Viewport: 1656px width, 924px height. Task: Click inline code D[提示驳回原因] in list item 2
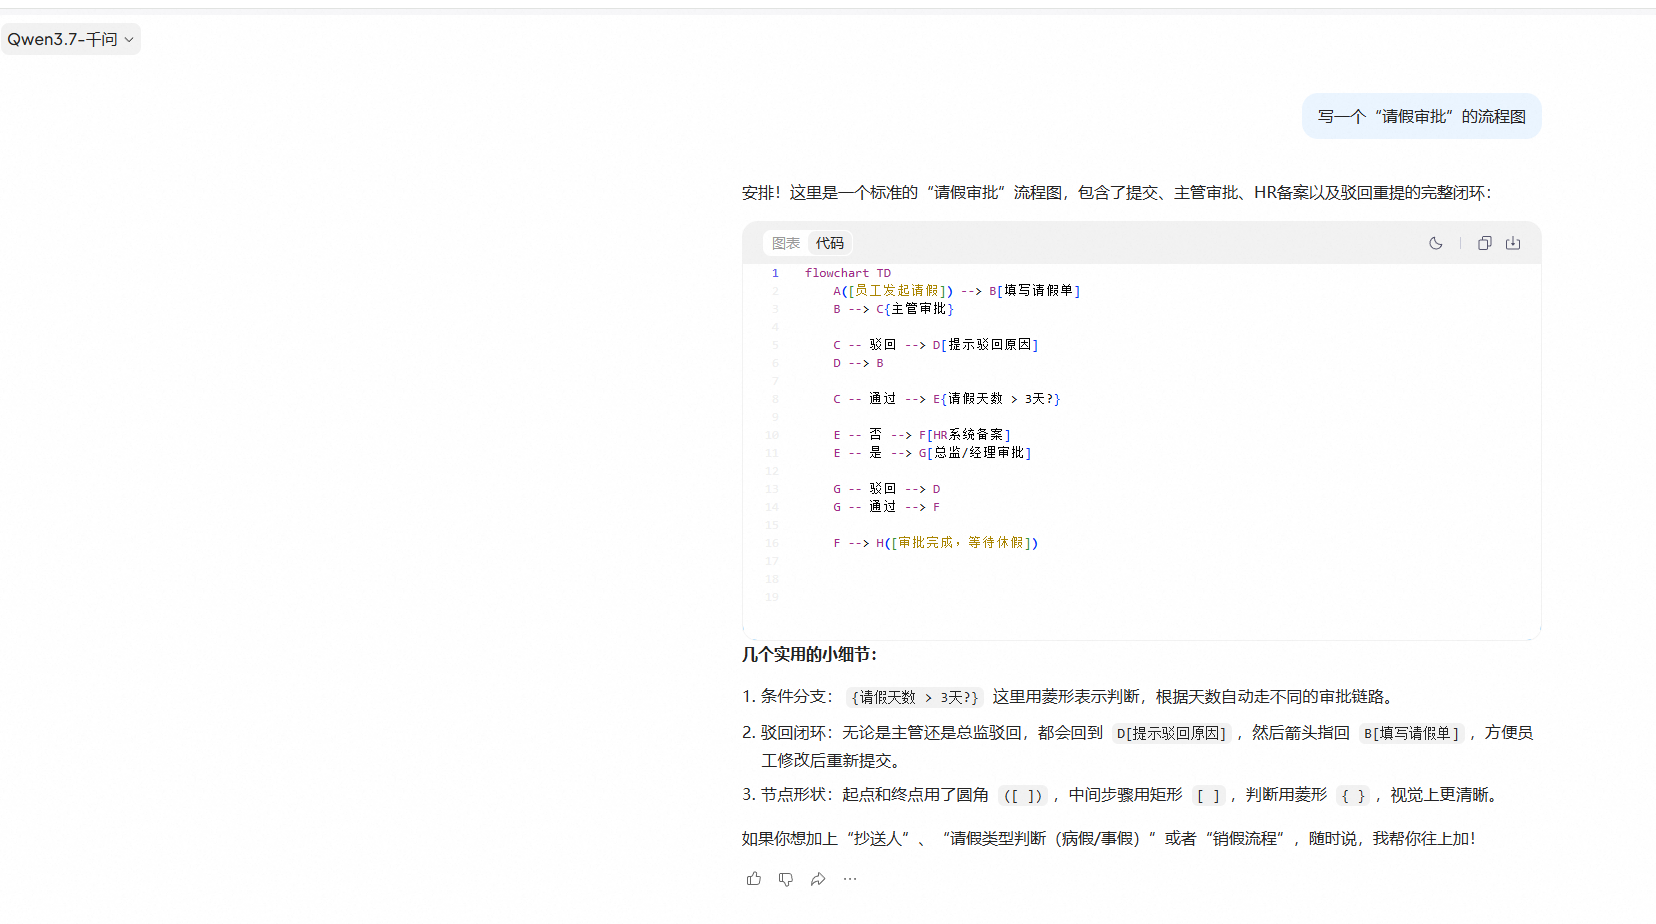pyautogui.click(x=1171, y=733)
